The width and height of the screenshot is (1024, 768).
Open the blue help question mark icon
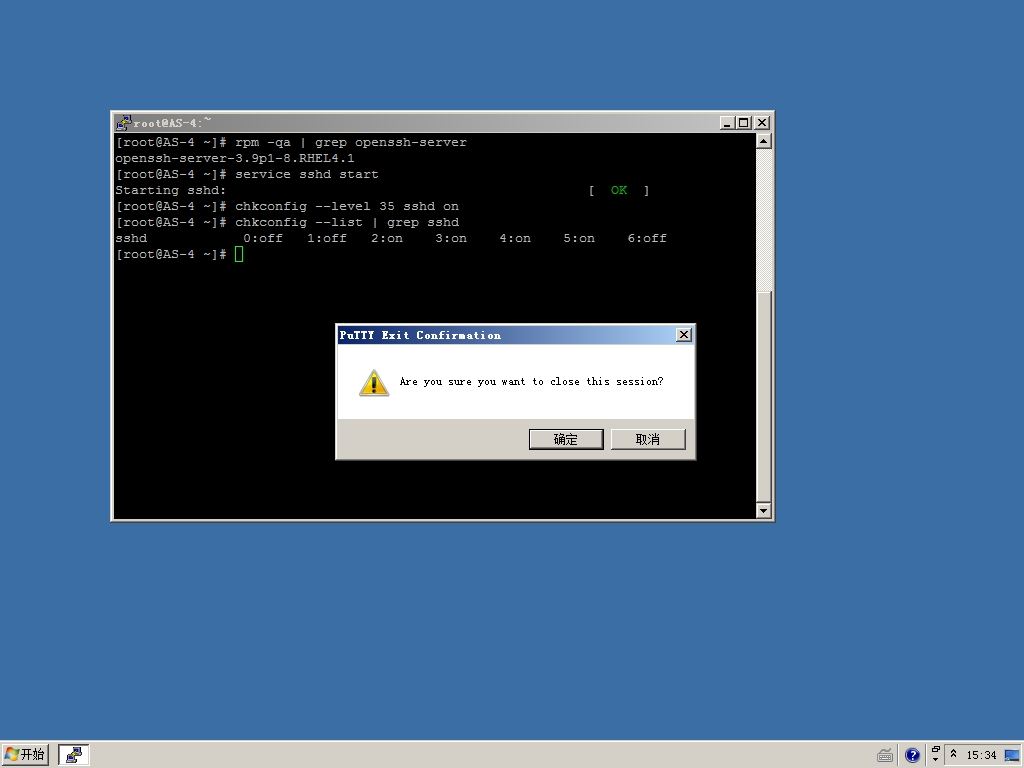coord(912,755)
